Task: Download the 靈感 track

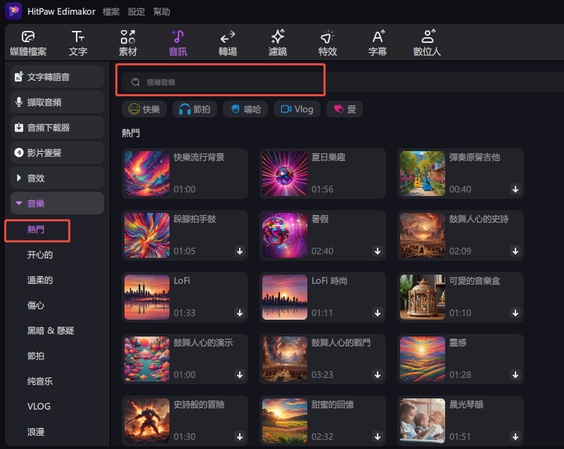Action: (515, 375)
